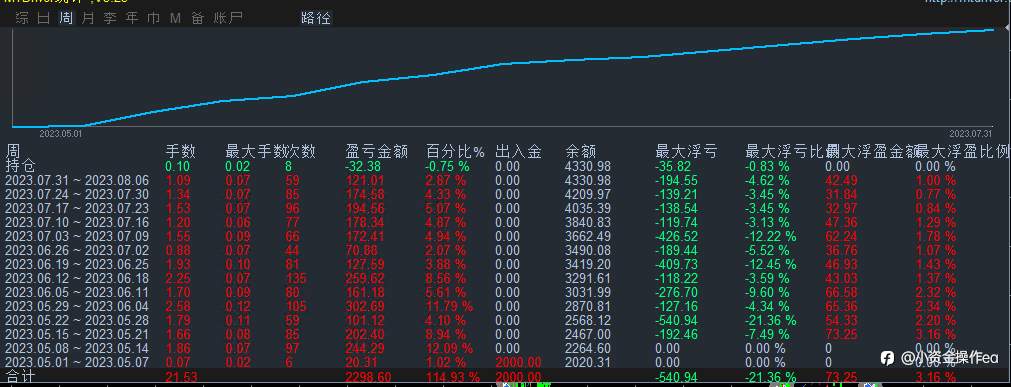Select the 2023.06.26 ~ 2023.07.02 week row

(77, 250)
